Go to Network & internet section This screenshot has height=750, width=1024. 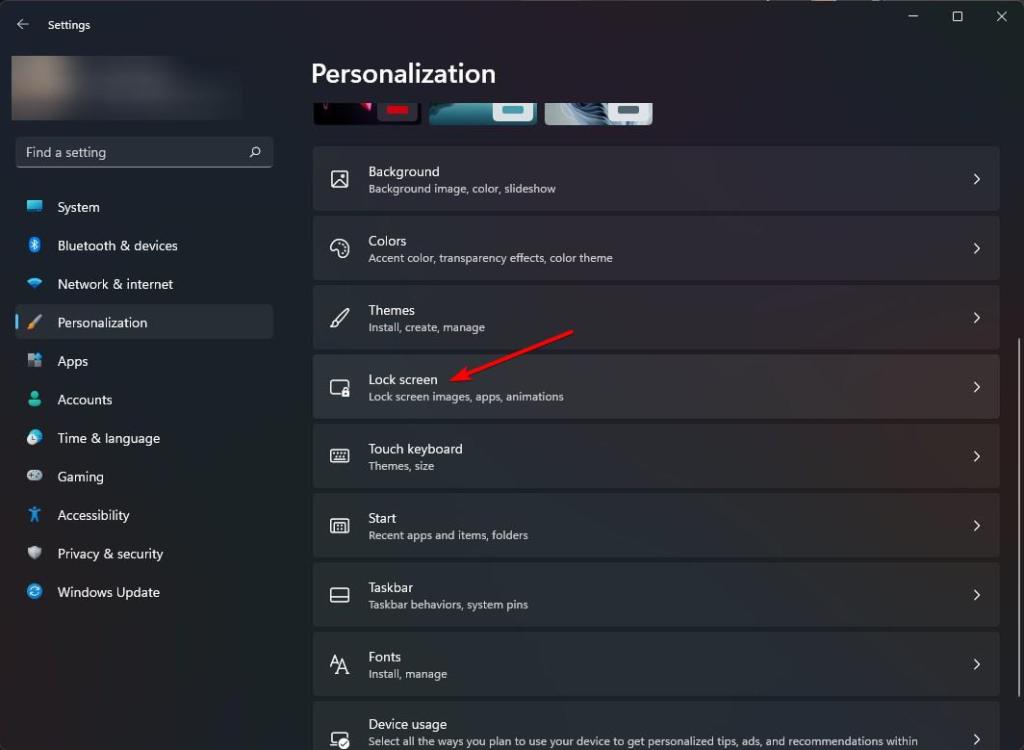pos(144,284)
